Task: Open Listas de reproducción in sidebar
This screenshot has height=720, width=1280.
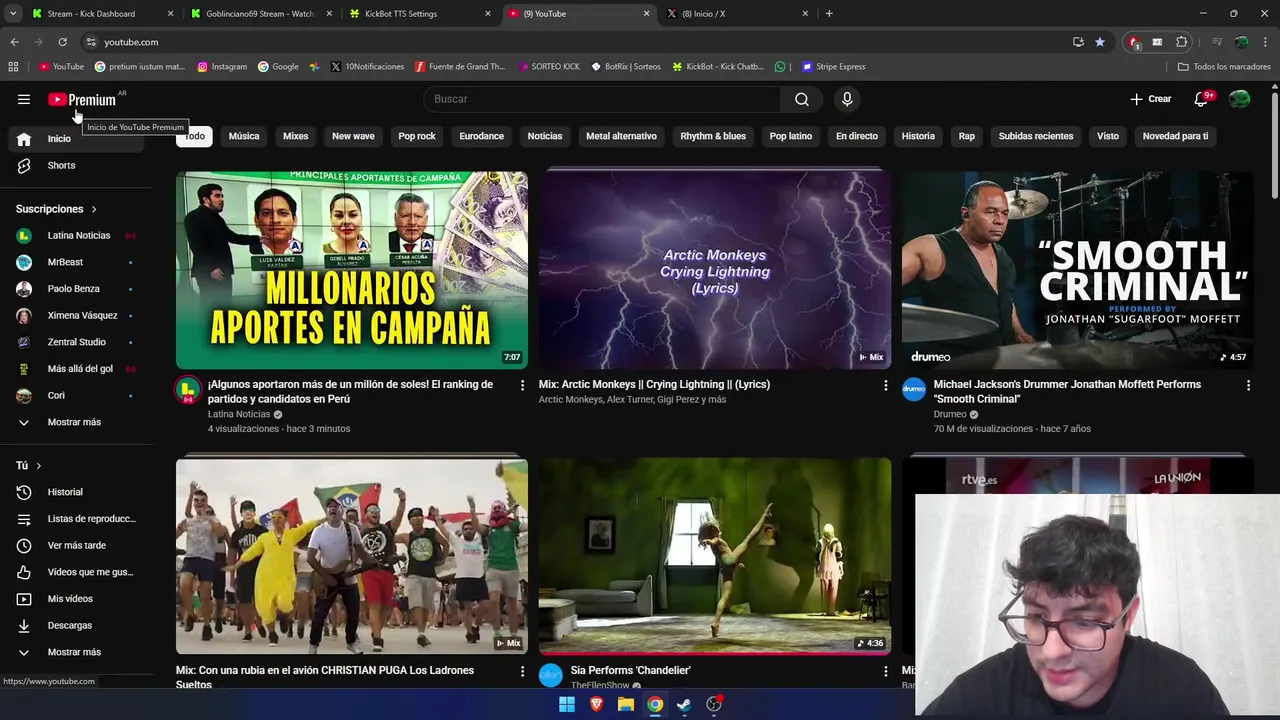Action: click(x=77, y=519)
